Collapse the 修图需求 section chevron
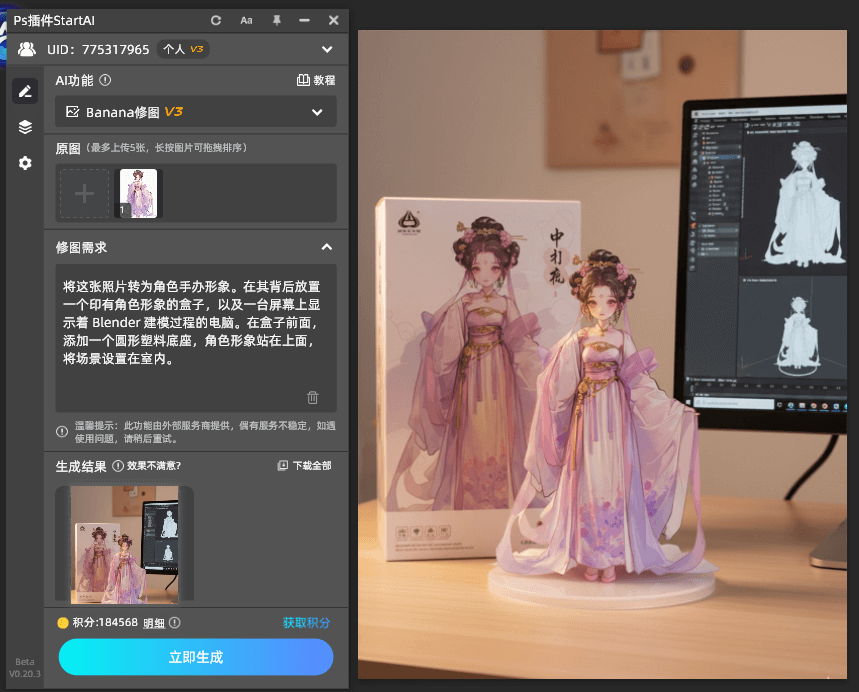The width and height of the screenshot is (859, 692). [x=326, y=247]
